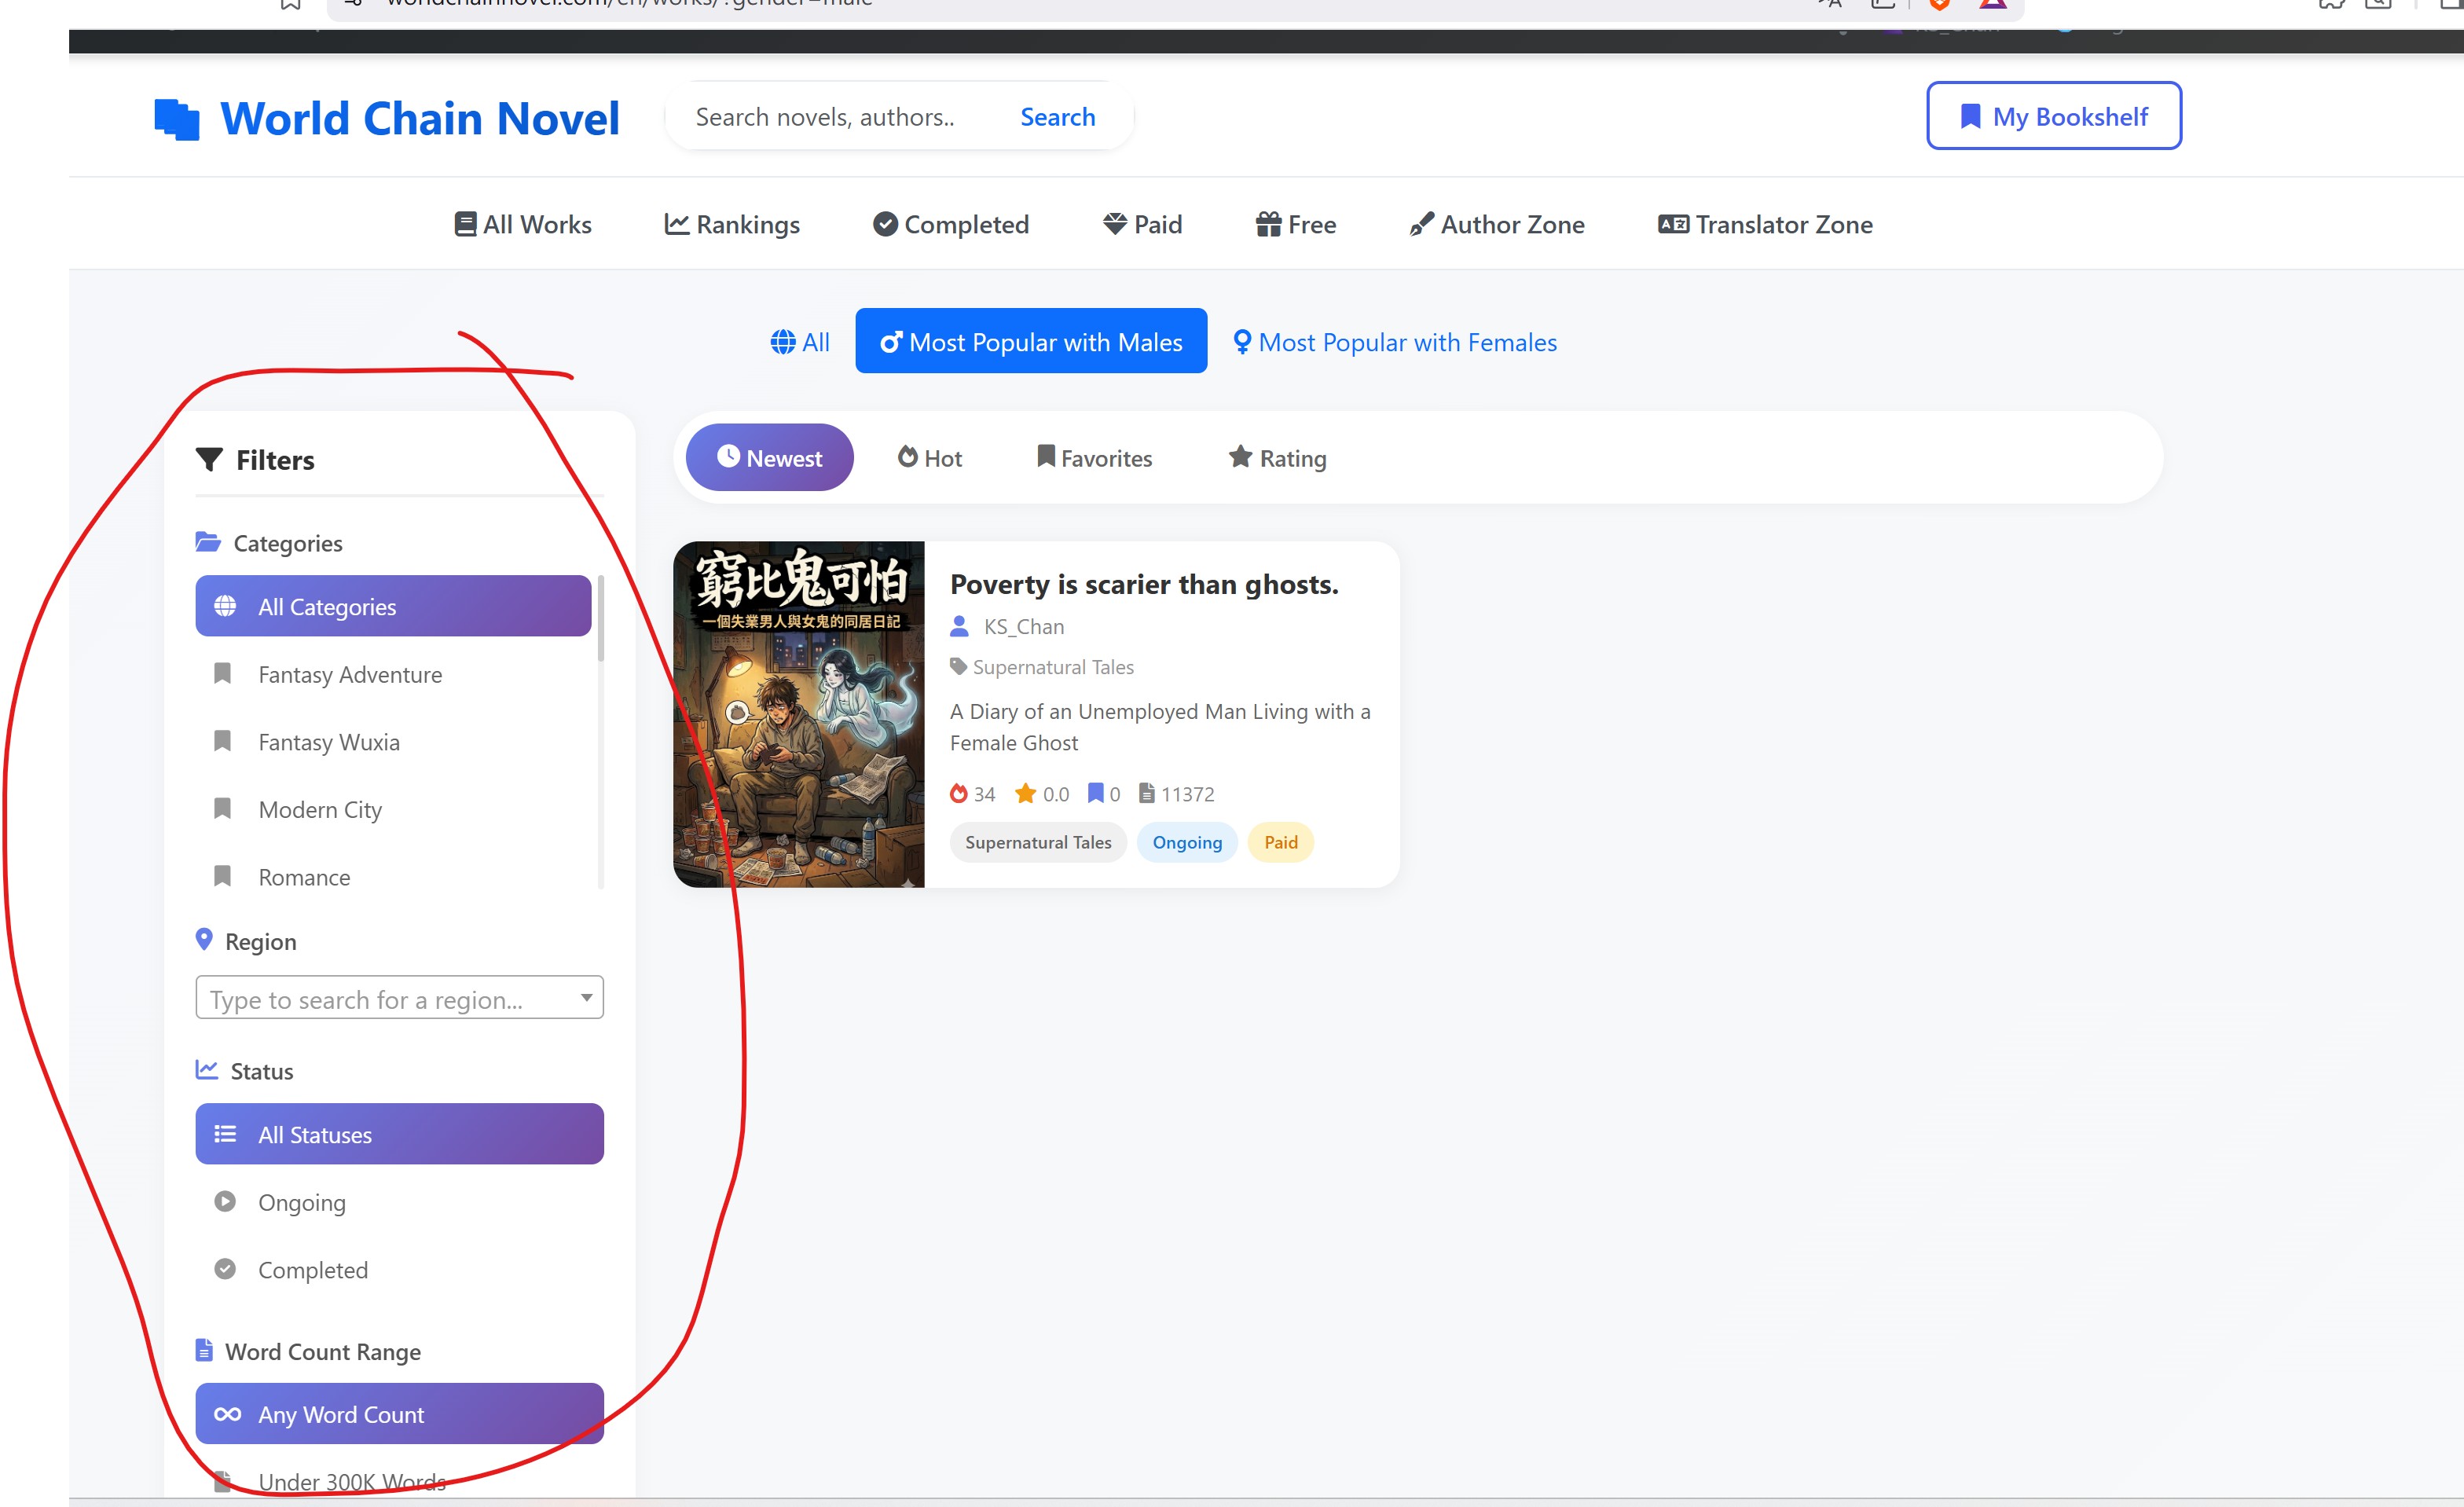Click the language icon for Translator Zone
The width and height of the screenshot is (2464, 1507).
(x=1673, y=224)
